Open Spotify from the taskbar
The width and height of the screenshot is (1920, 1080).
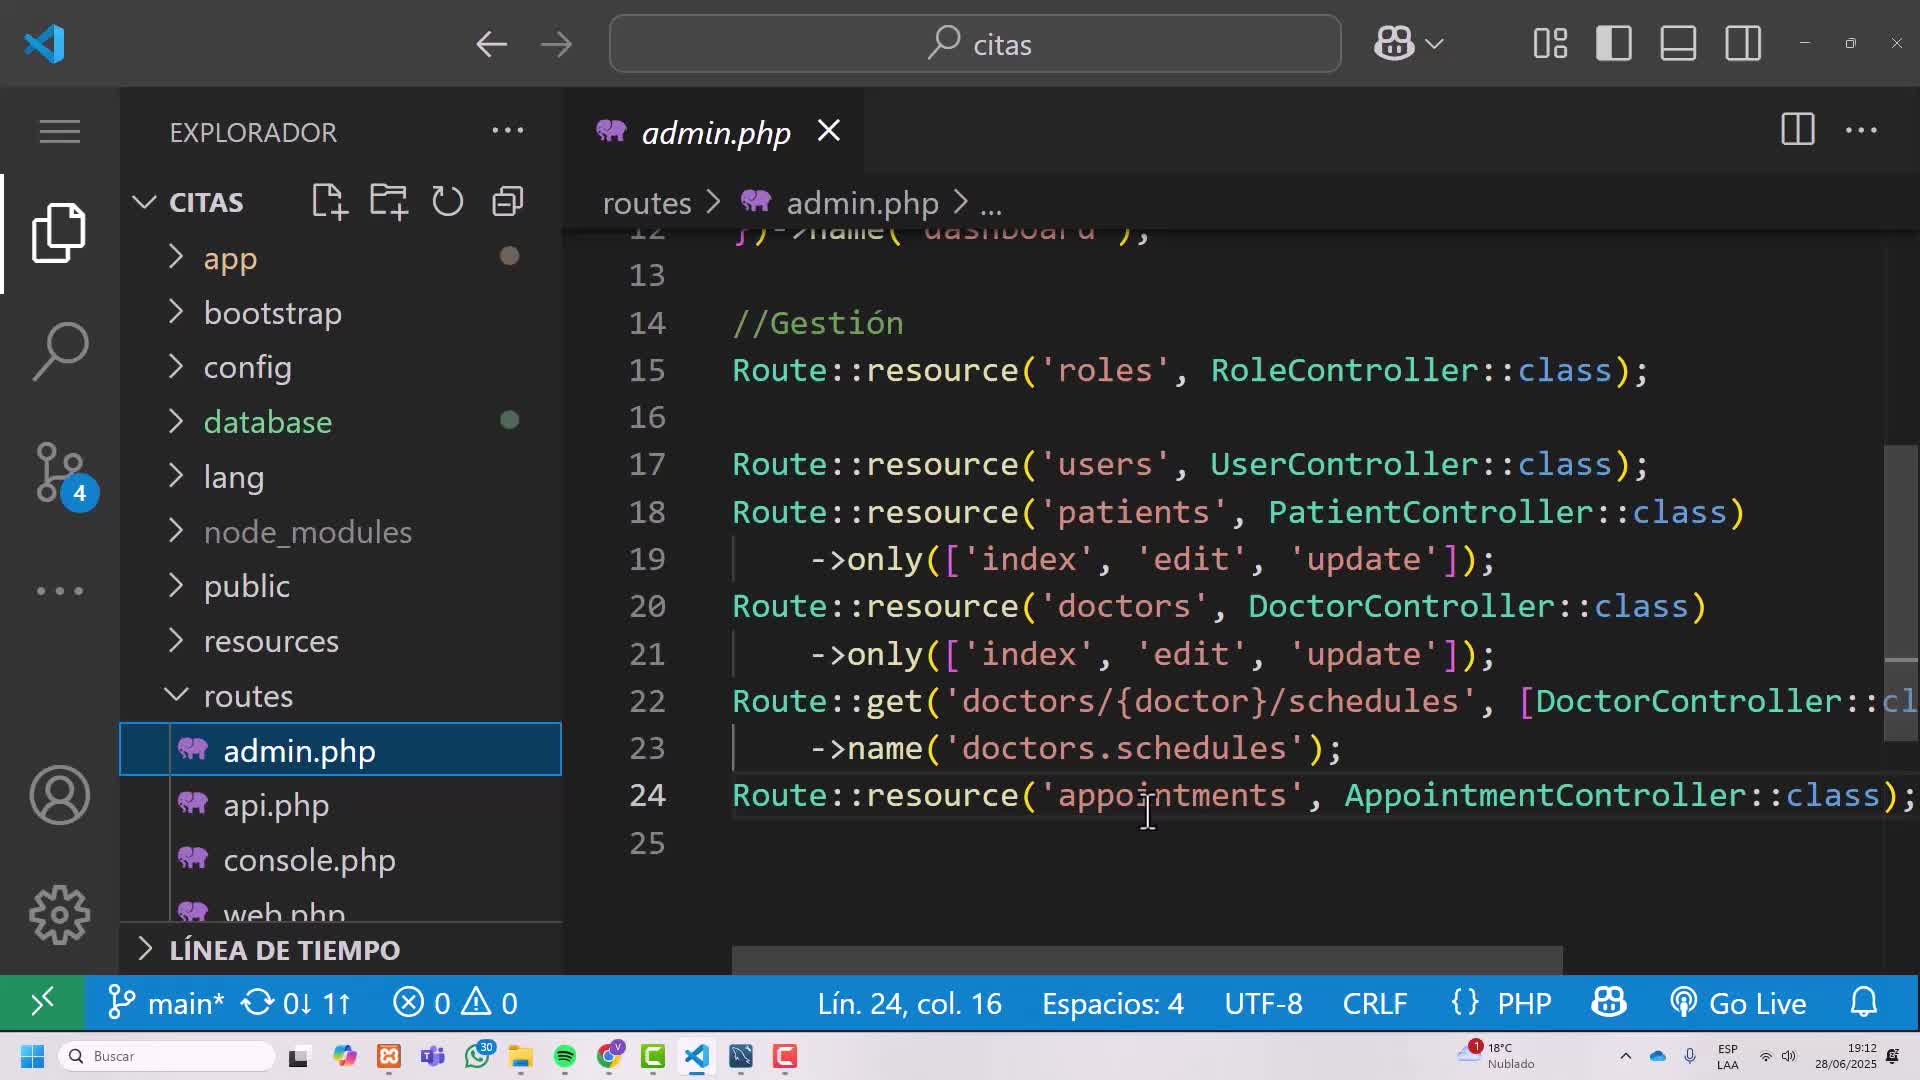point(564,1056)
